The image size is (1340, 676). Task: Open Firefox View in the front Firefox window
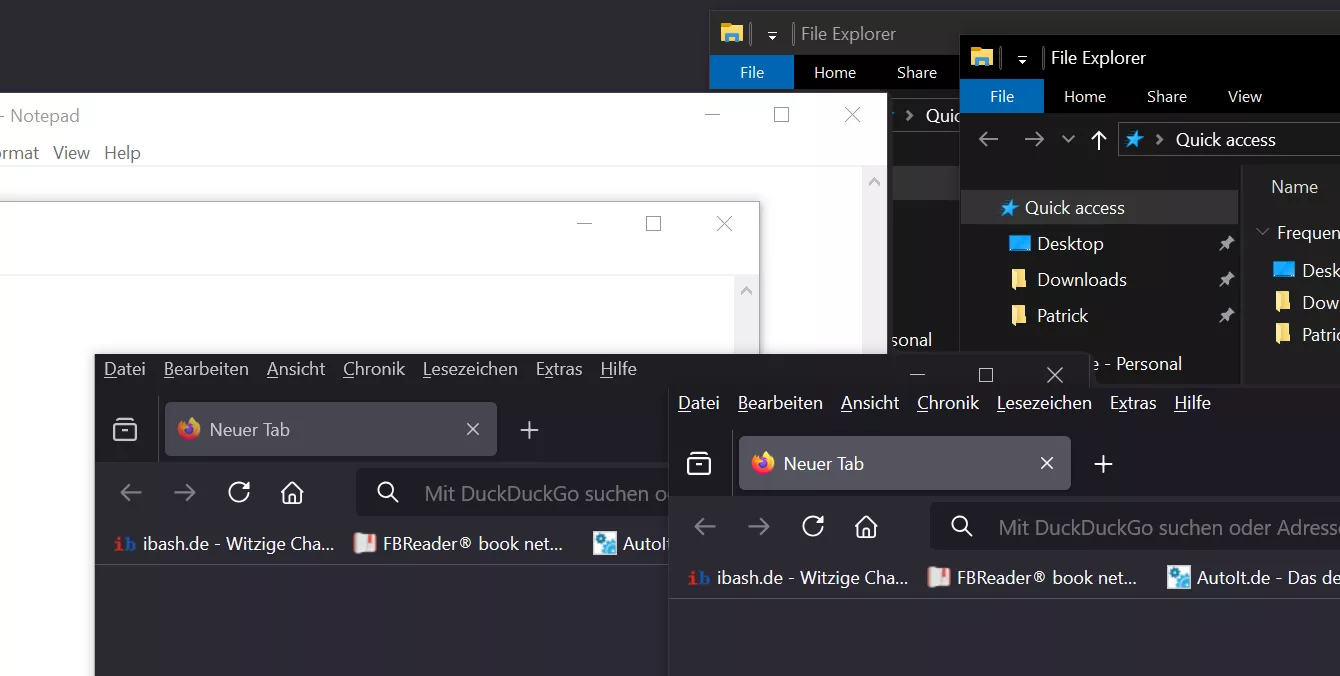pyautogui.click(x=699, y=464)
